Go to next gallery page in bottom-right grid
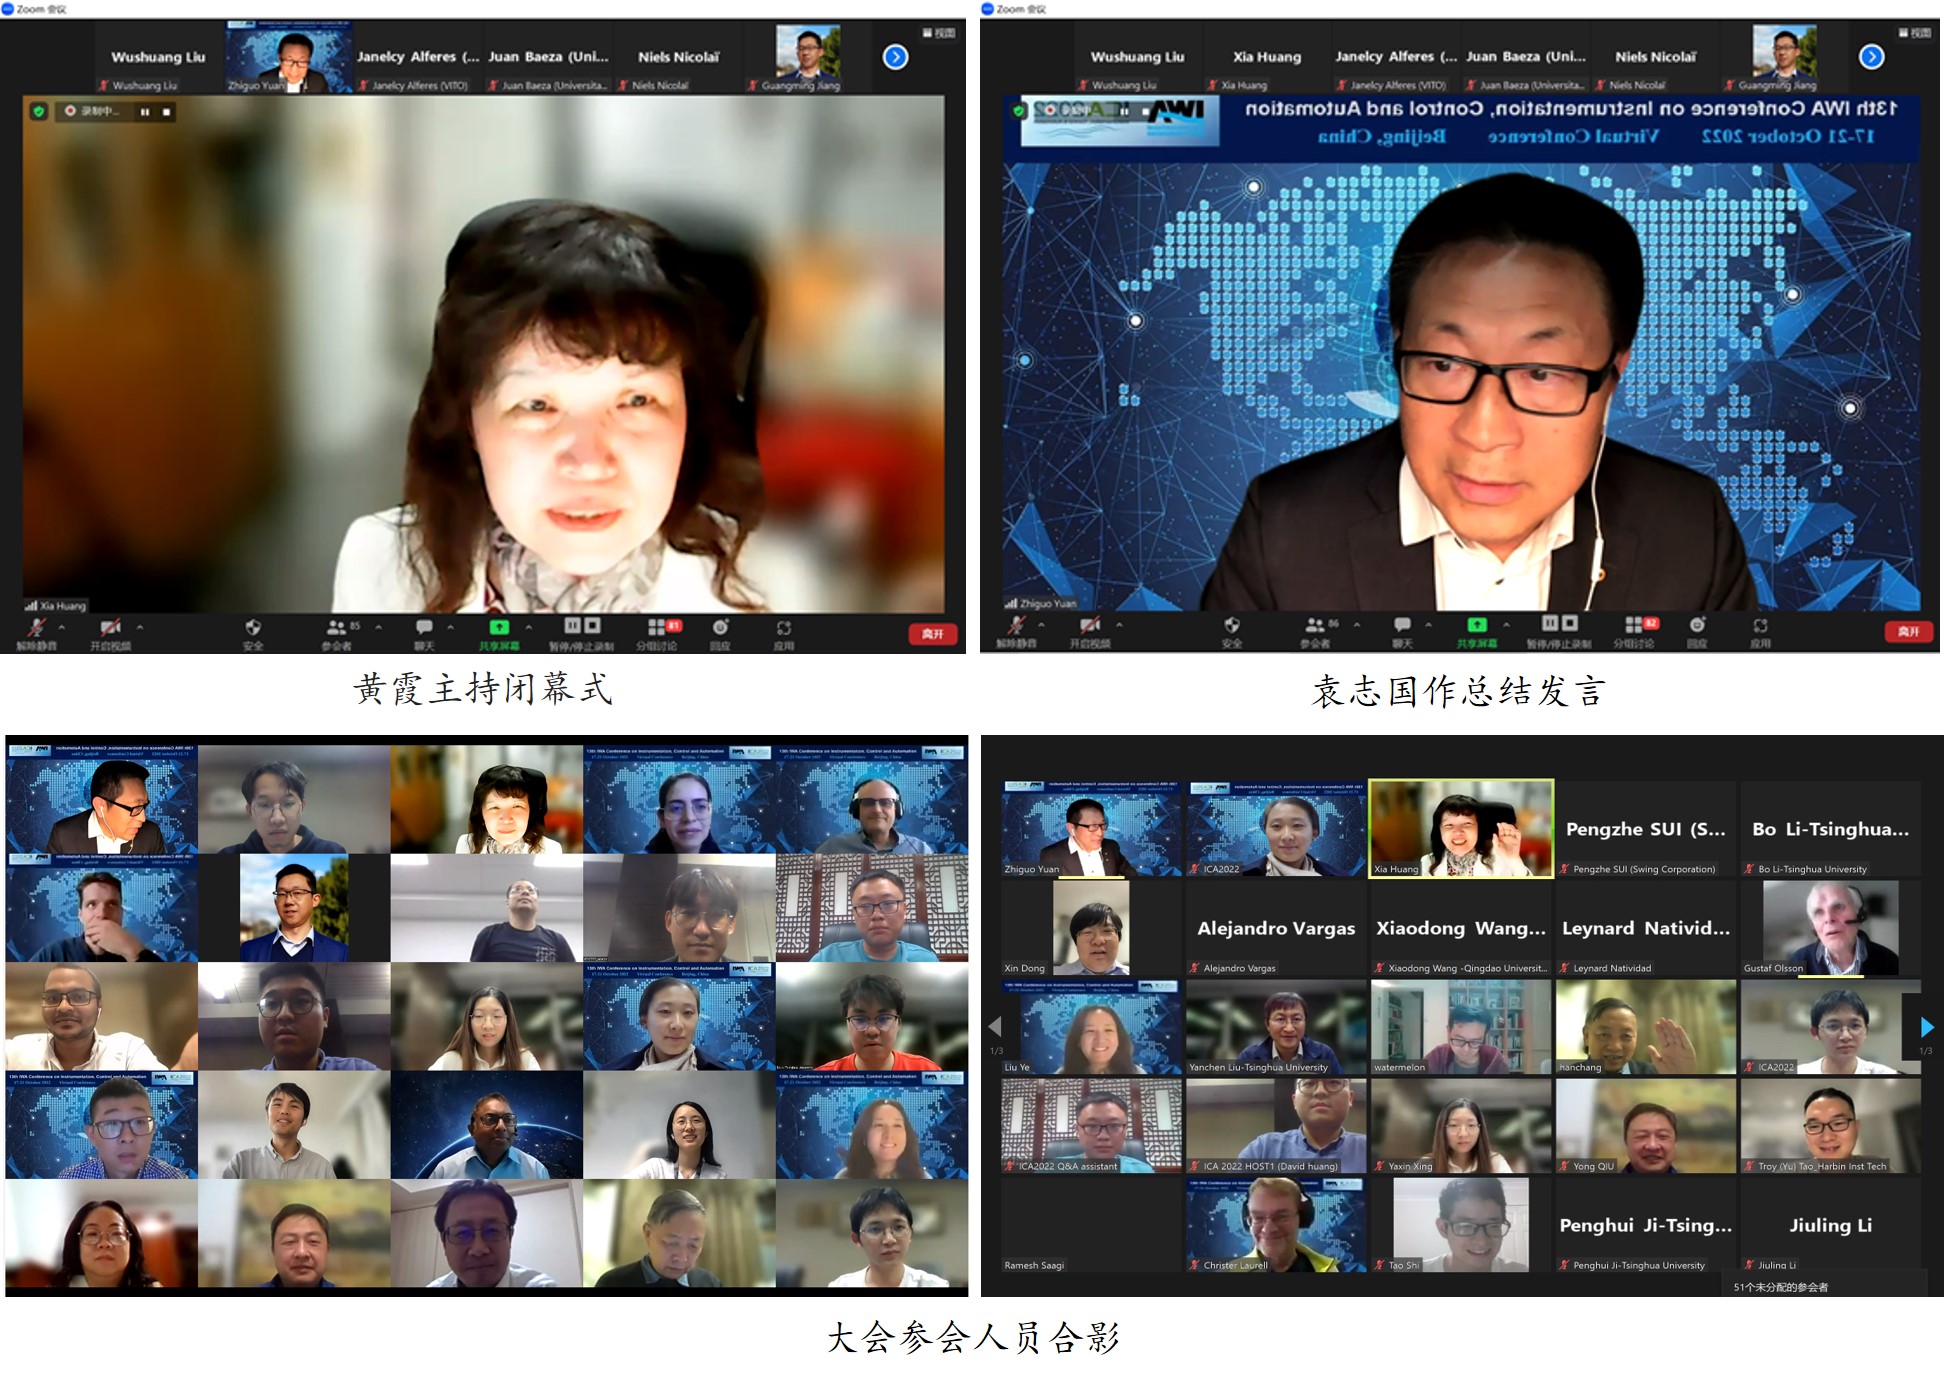The height and width of the screenshot is (1380, 1944). (1927, 1027)
